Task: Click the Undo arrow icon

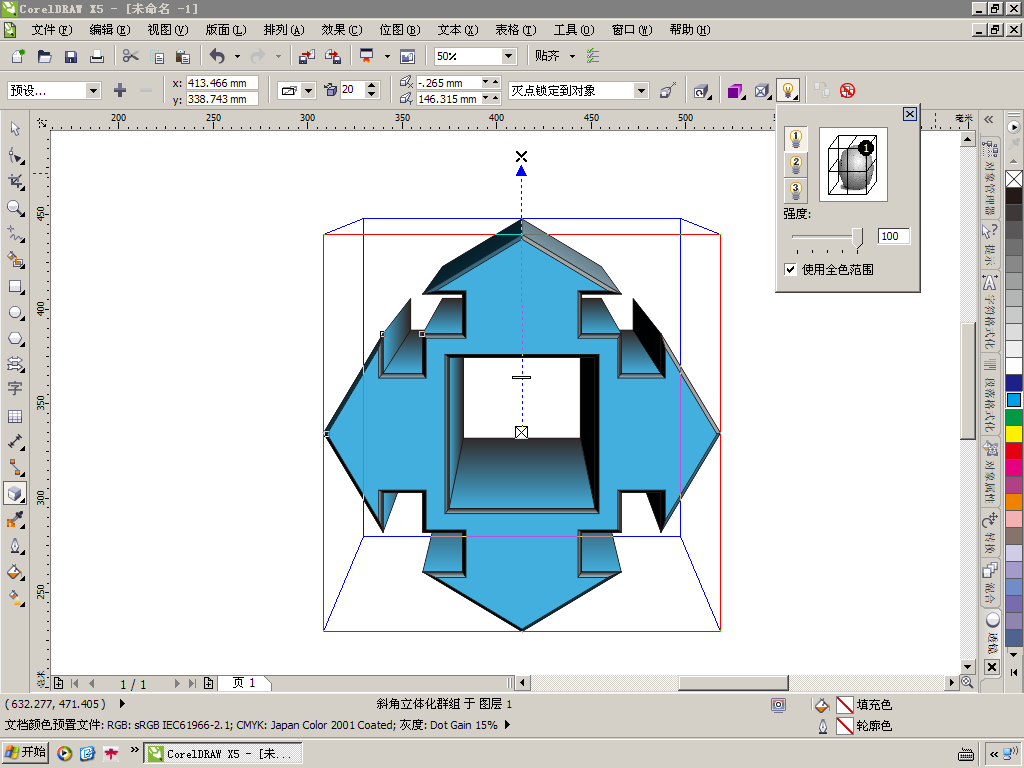Action: [x=217, y=56]
